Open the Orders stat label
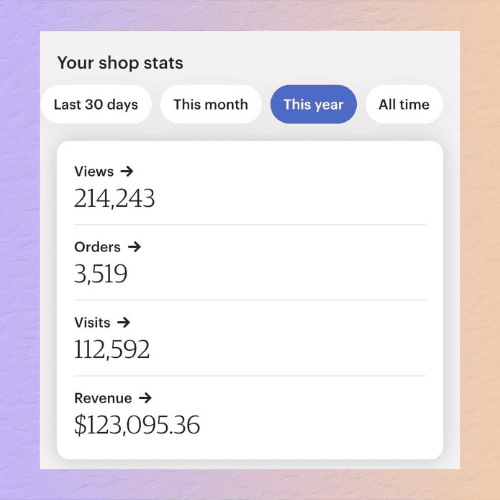The height and width of the screenshot is (500, 500). [97, 247]
